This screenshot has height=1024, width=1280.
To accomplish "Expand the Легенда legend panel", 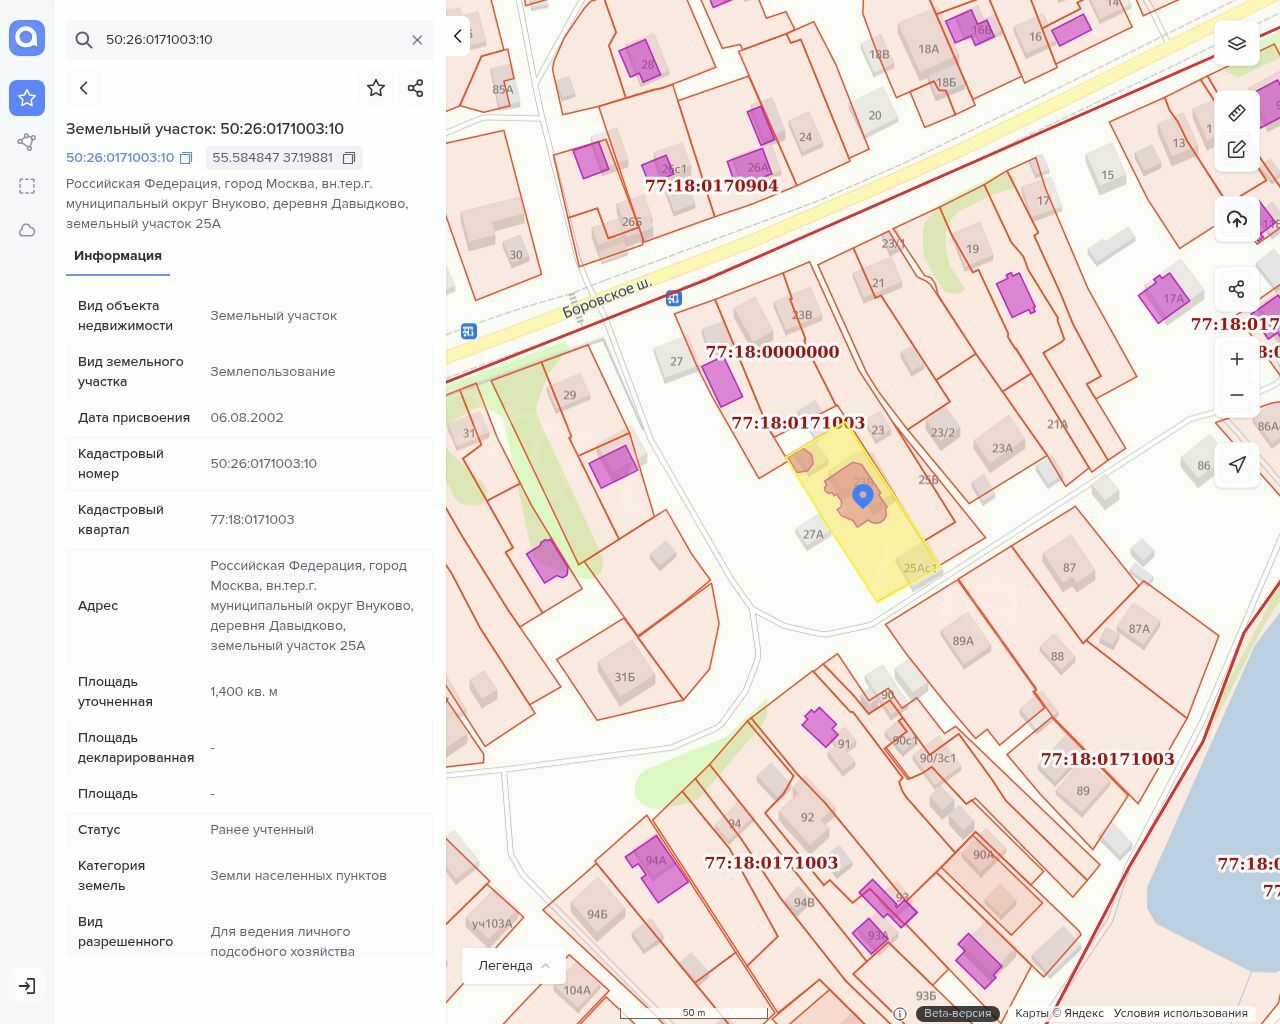I will point(514,965).
